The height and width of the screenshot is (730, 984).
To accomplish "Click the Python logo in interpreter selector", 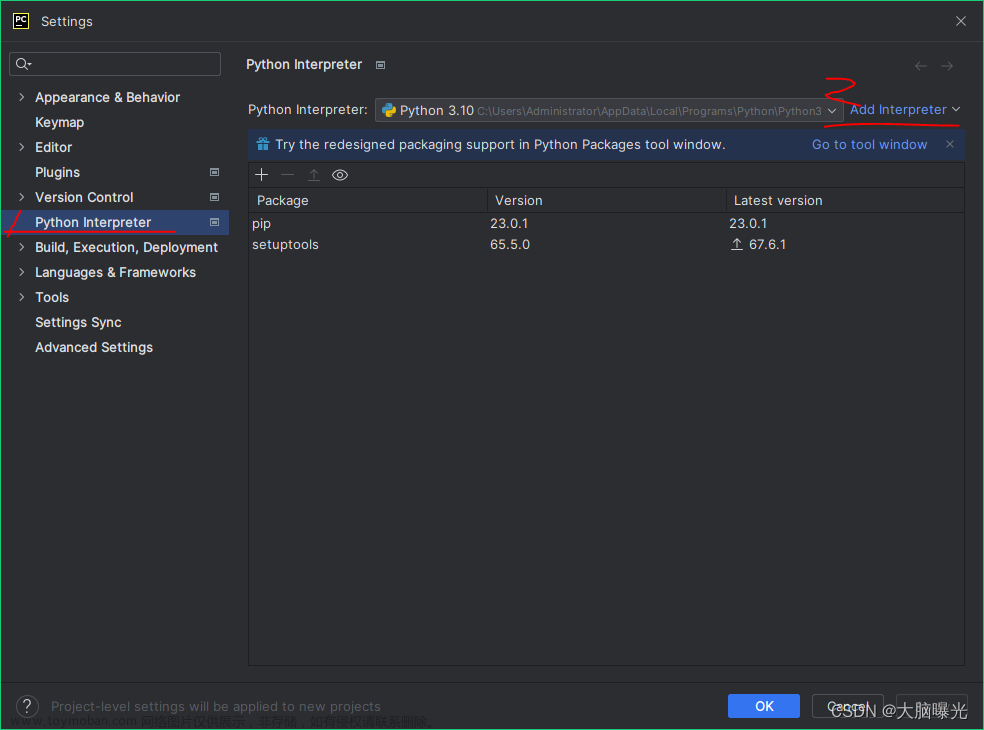I will pos(389,110).
